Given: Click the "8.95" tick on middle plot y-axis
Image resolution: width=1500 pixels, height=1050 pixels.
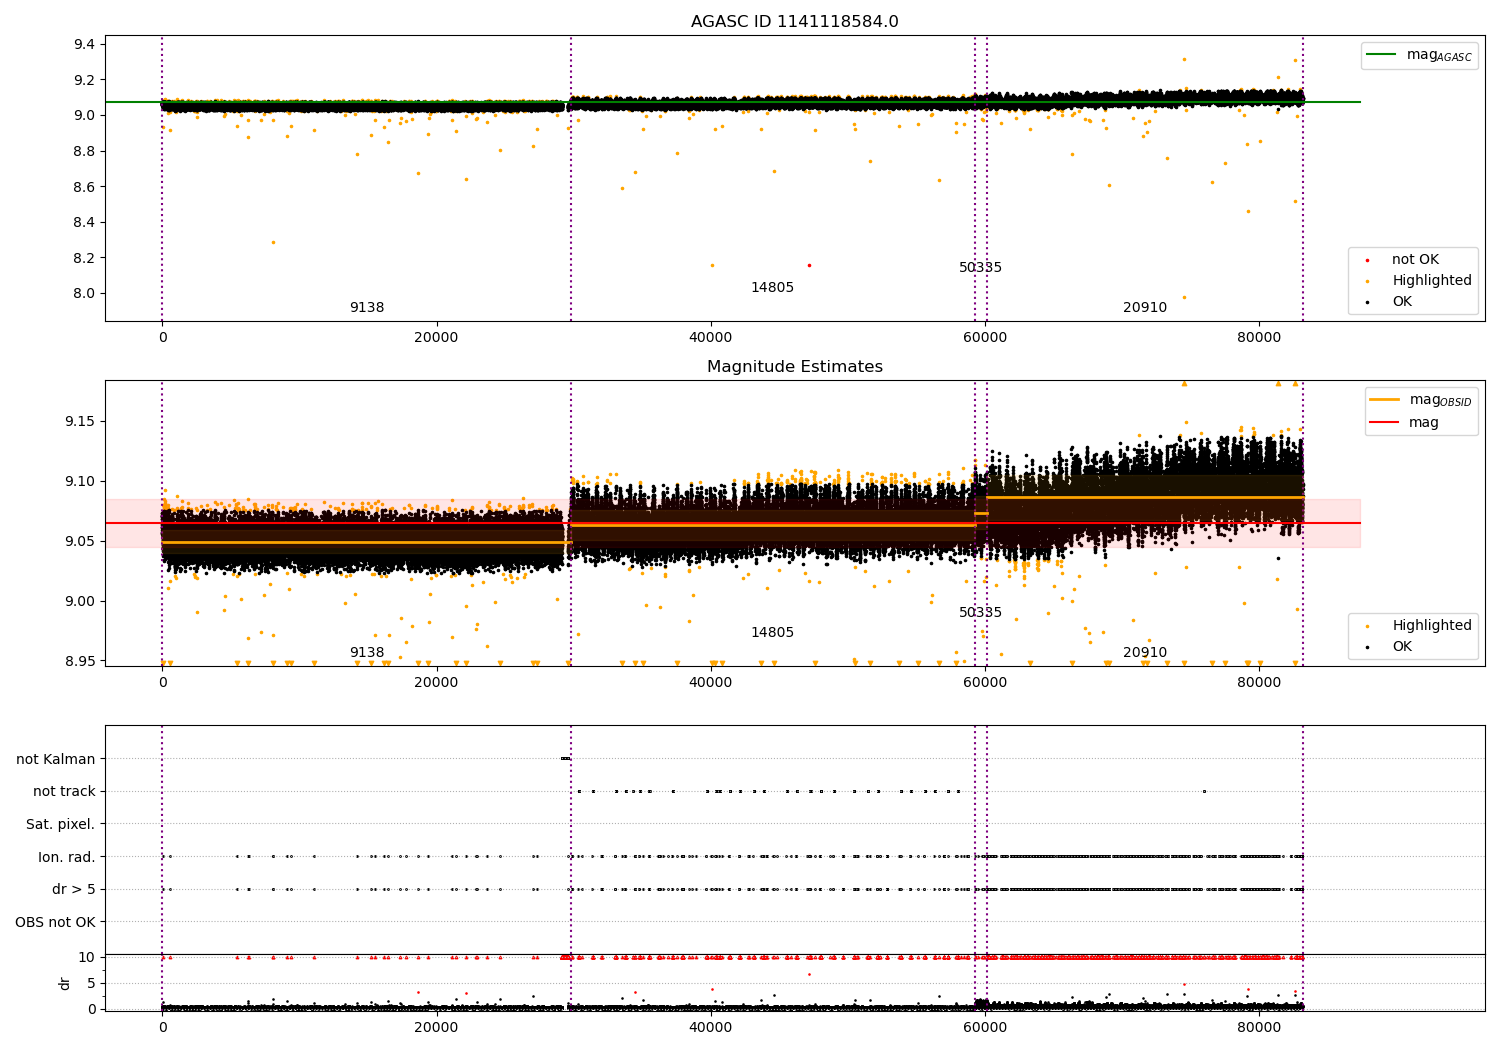Looking at the screenshot, I should pos(80,661).
